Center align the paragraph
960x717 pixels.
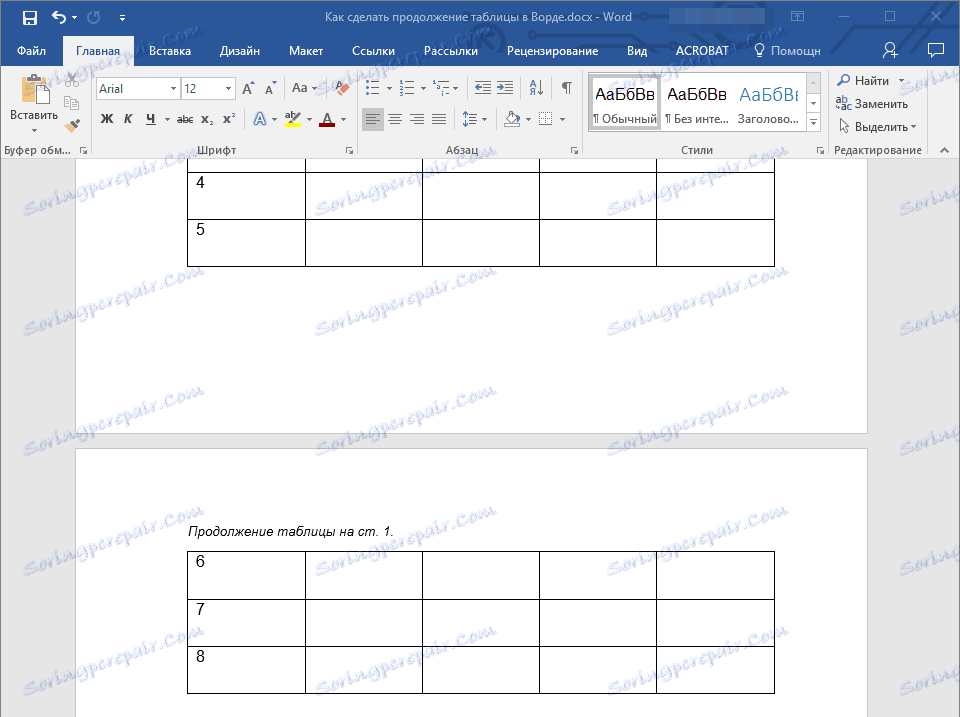395,119
